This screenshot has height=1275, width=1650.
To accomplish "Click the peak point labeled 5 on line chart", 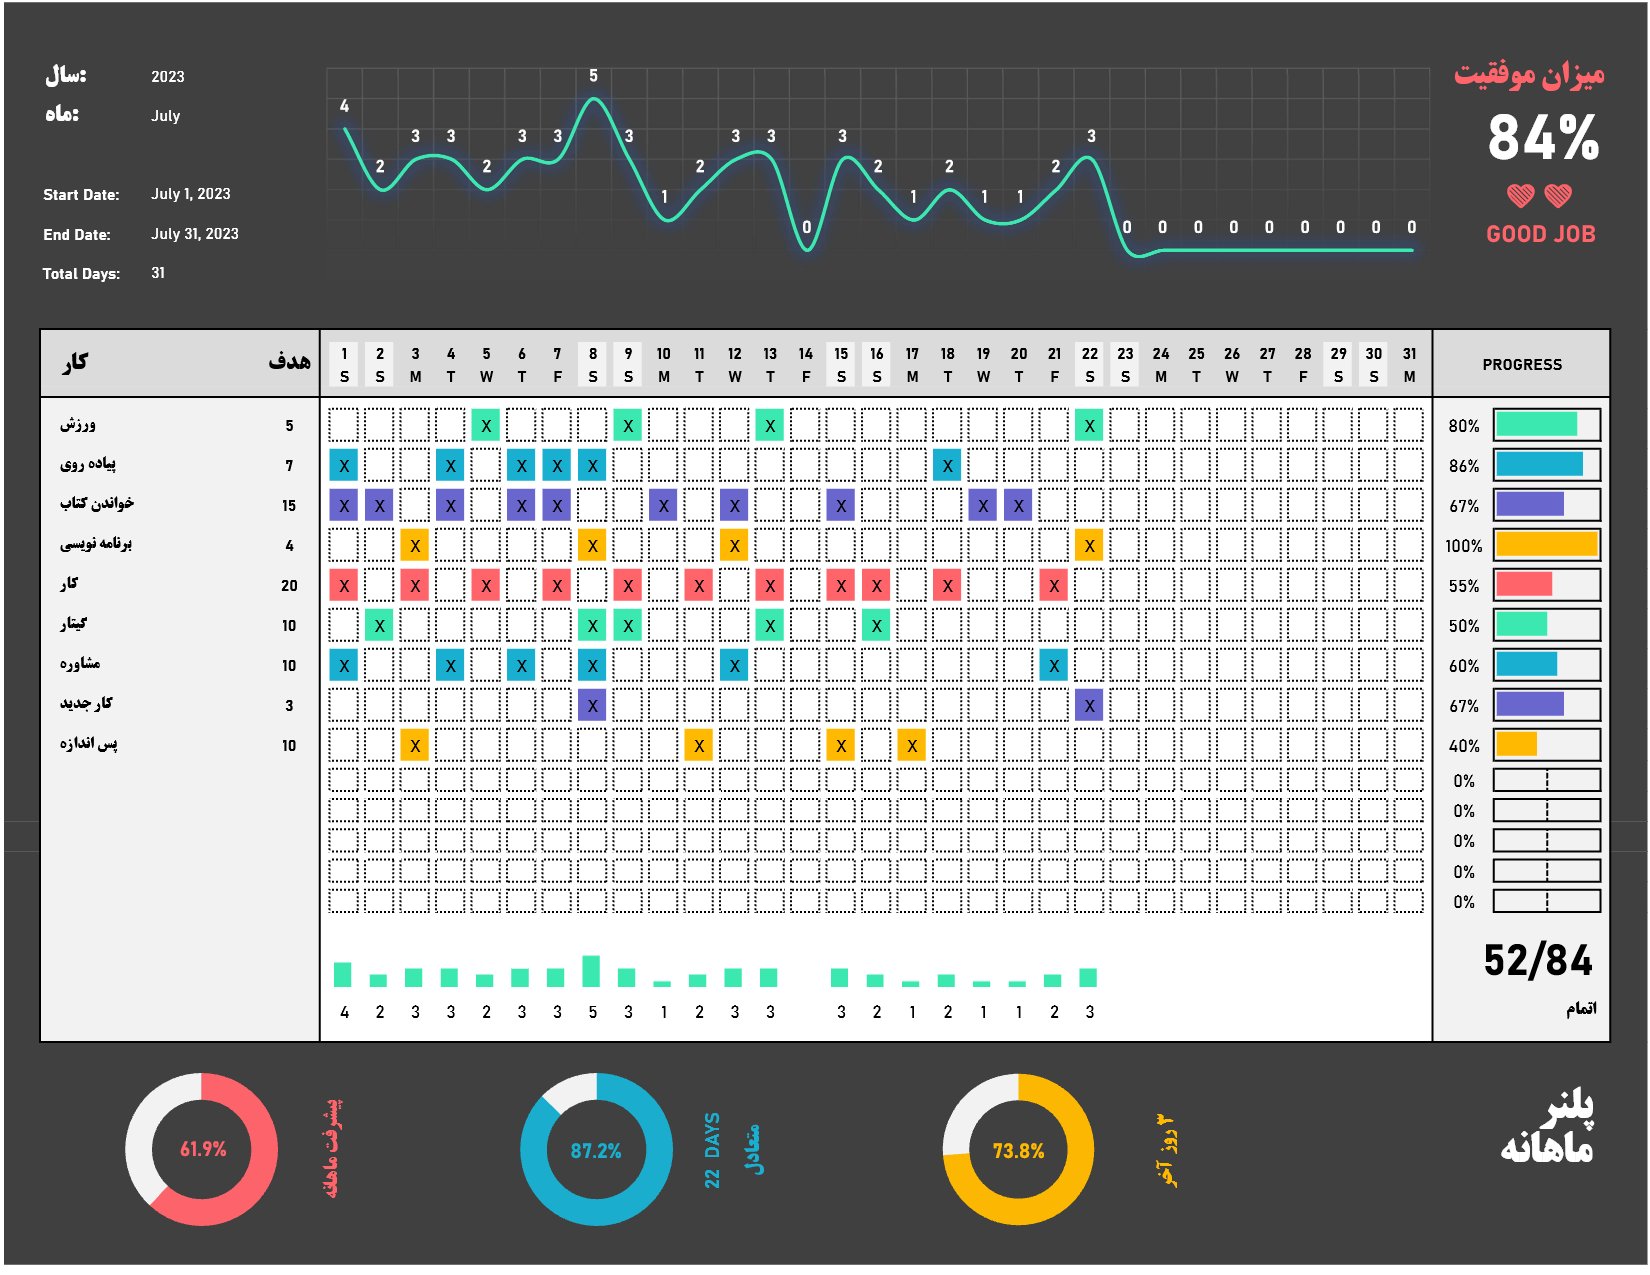I will pyautogui.click(x=594, y=99).
